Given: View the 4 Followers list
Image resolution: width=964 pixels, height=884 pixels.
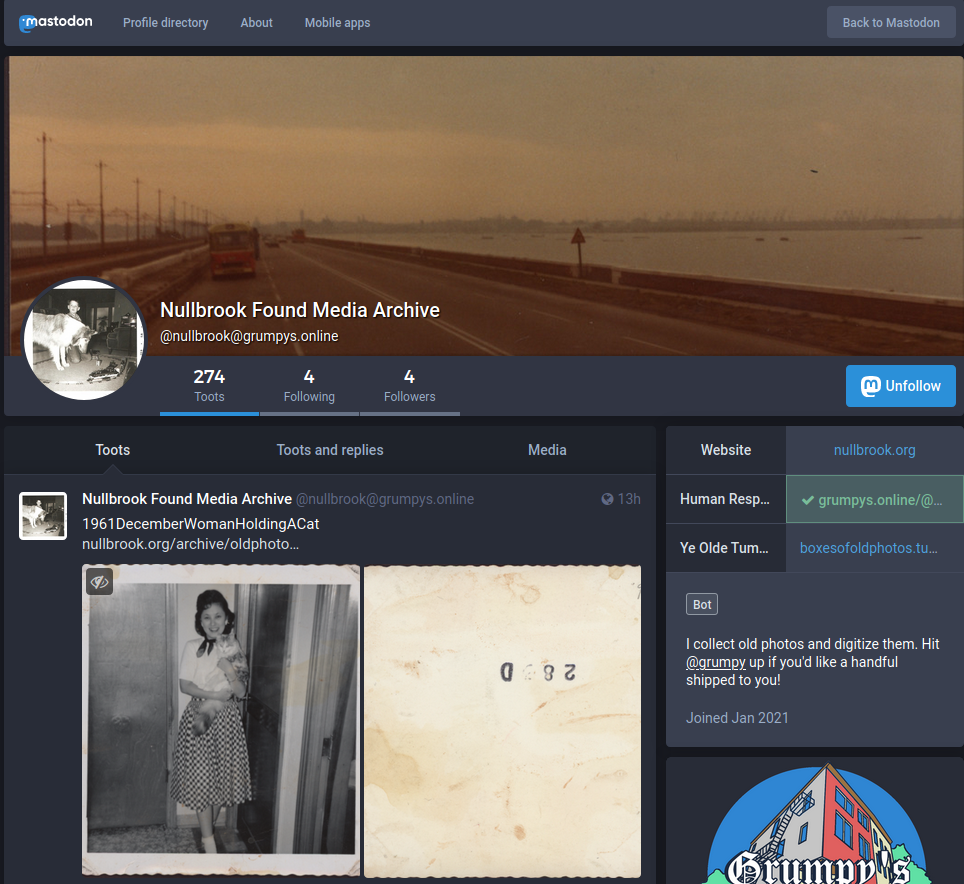Looking at the screenshot, I should pos(409,385).
